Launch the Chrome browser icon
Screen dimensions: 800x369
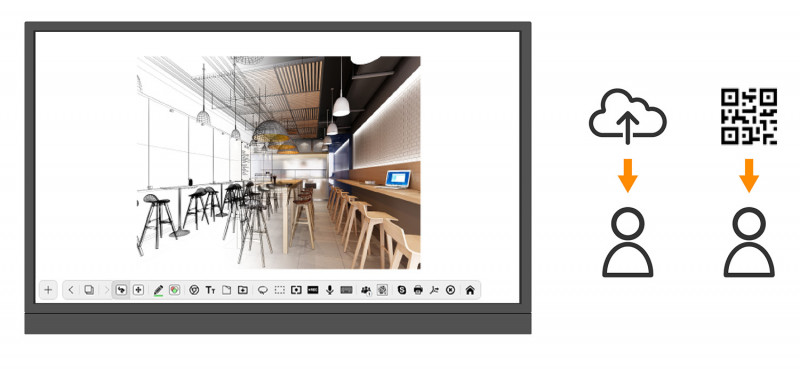(194, 290)
